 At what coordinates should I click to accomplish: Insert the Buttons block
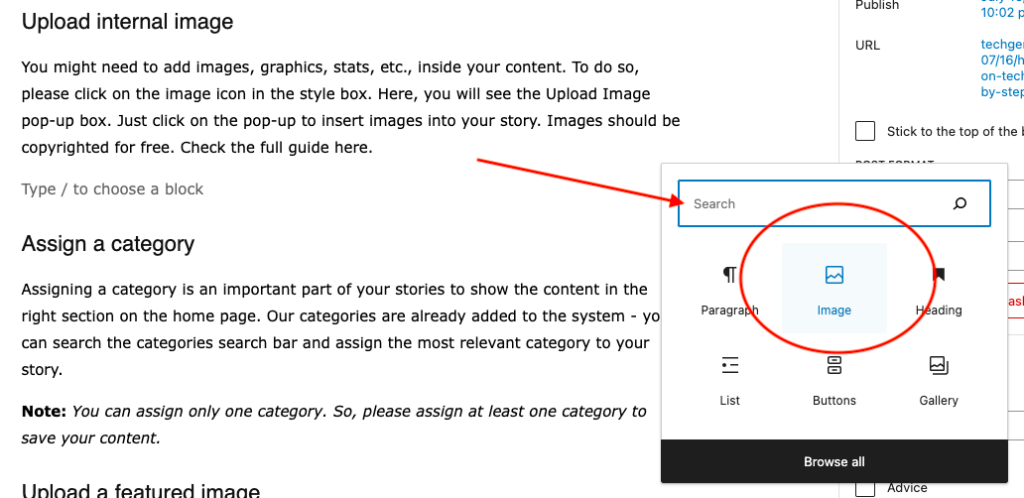[x=834, y=379]
